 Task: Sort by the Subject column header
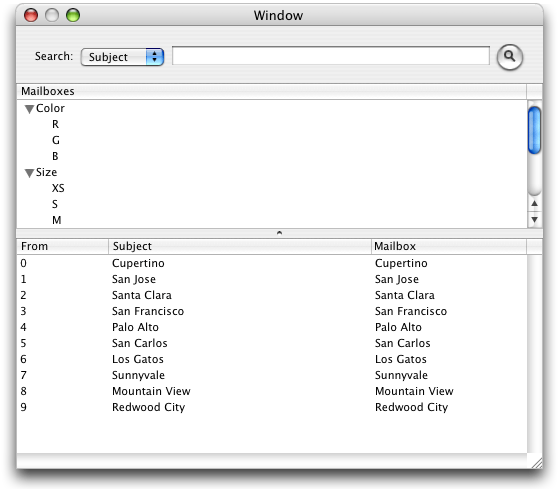(240, 246)
